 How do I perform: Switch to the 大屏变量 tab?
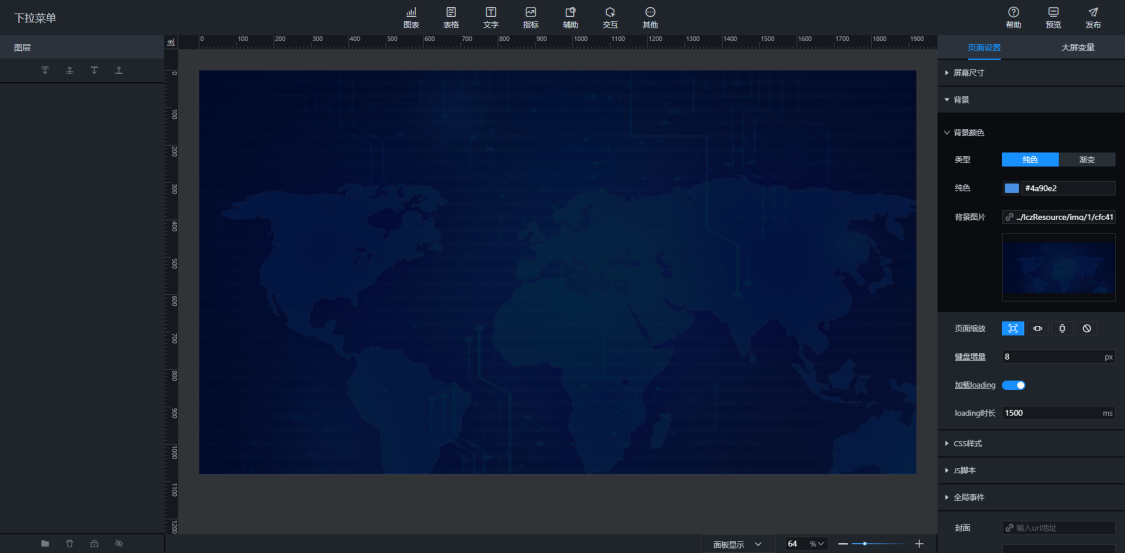pyautogui.click(x=1077, y=47)
